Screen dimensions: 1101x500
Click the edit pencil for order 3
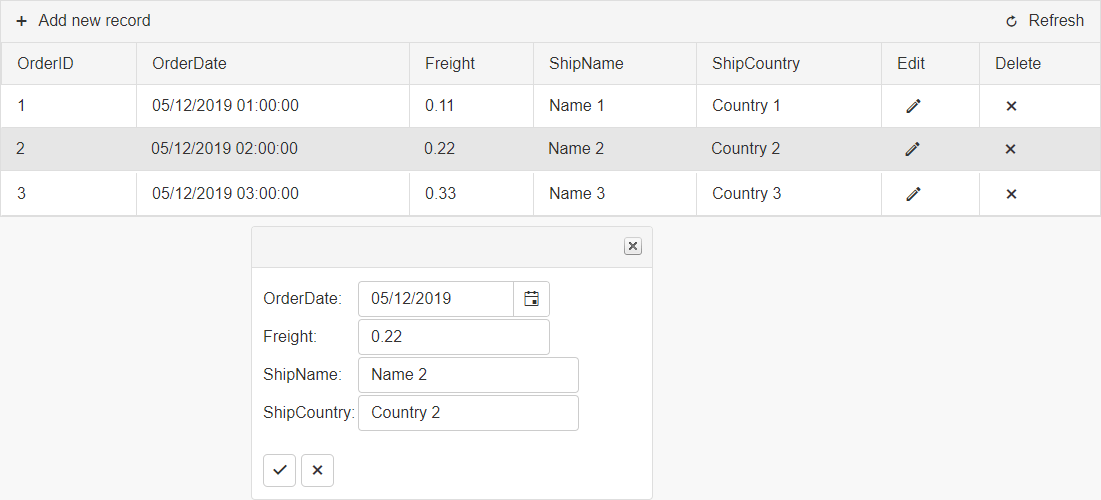click(x=913, y=194)
